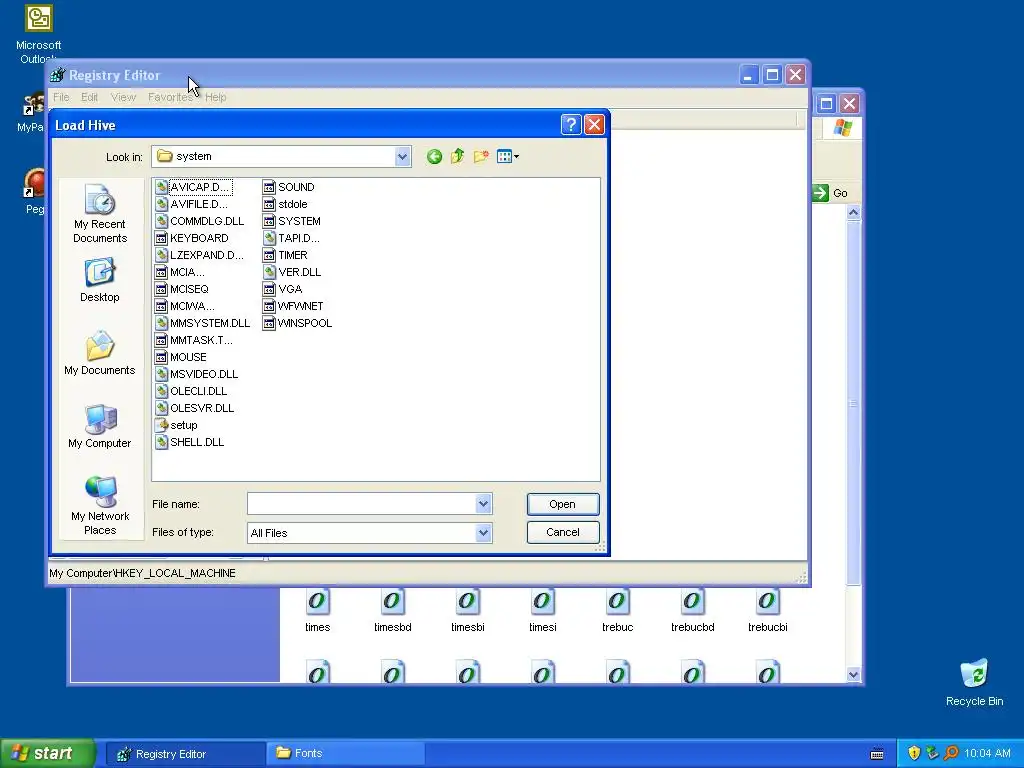Screen dimensions: 1024x768
Task: Open the Windows Start menu
Action: tap(47, 753)
